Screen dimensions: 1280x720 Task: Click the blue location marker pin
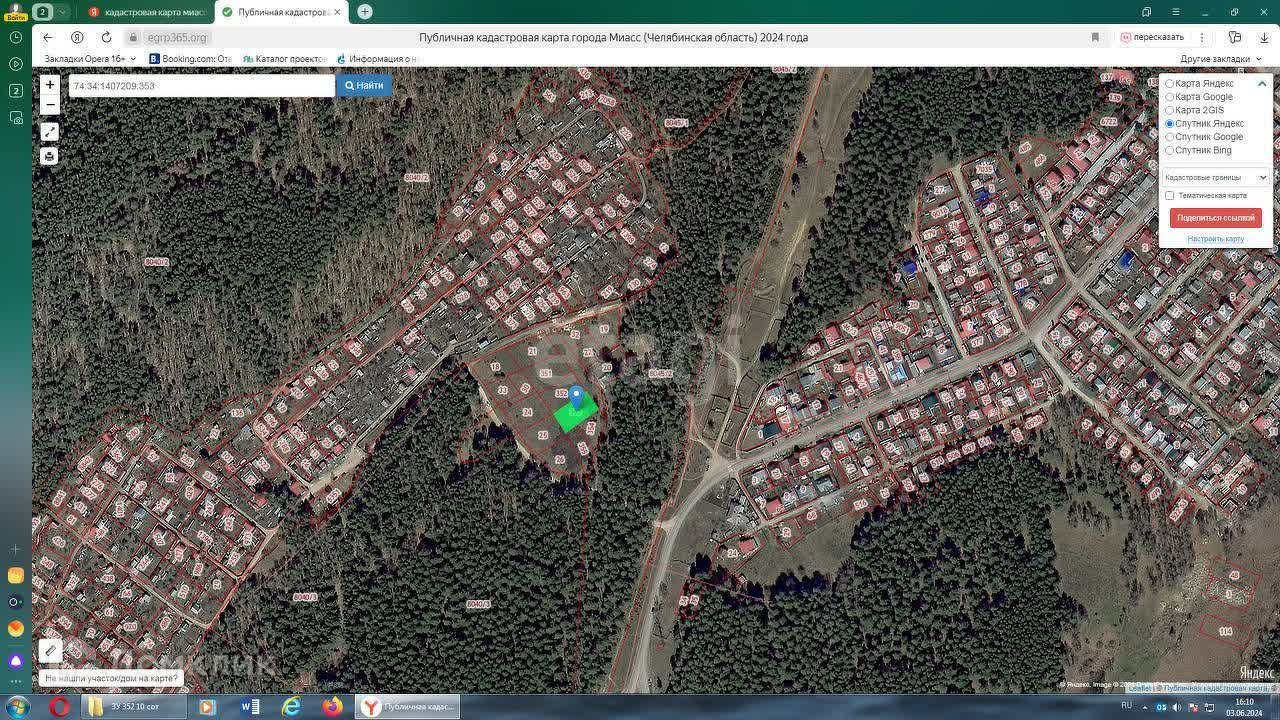coord(575,397)
